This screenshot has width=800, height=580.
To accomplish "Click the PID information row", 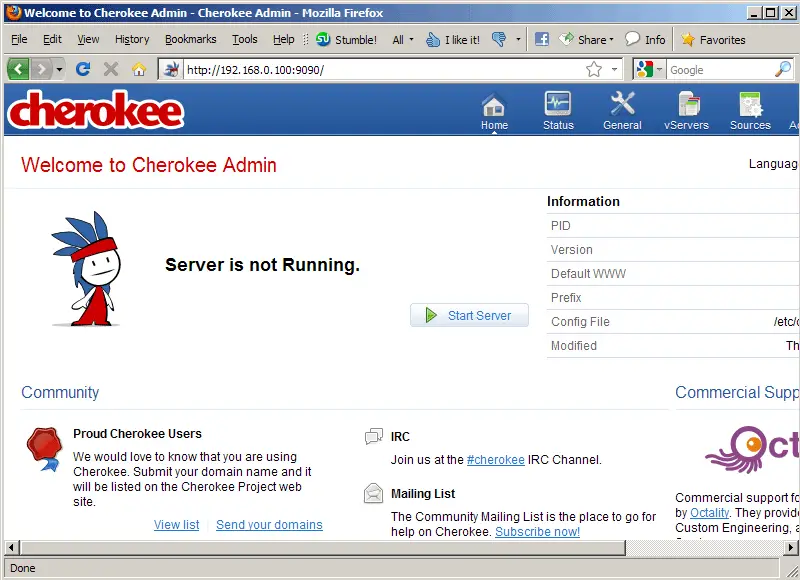I will (673, 225).
